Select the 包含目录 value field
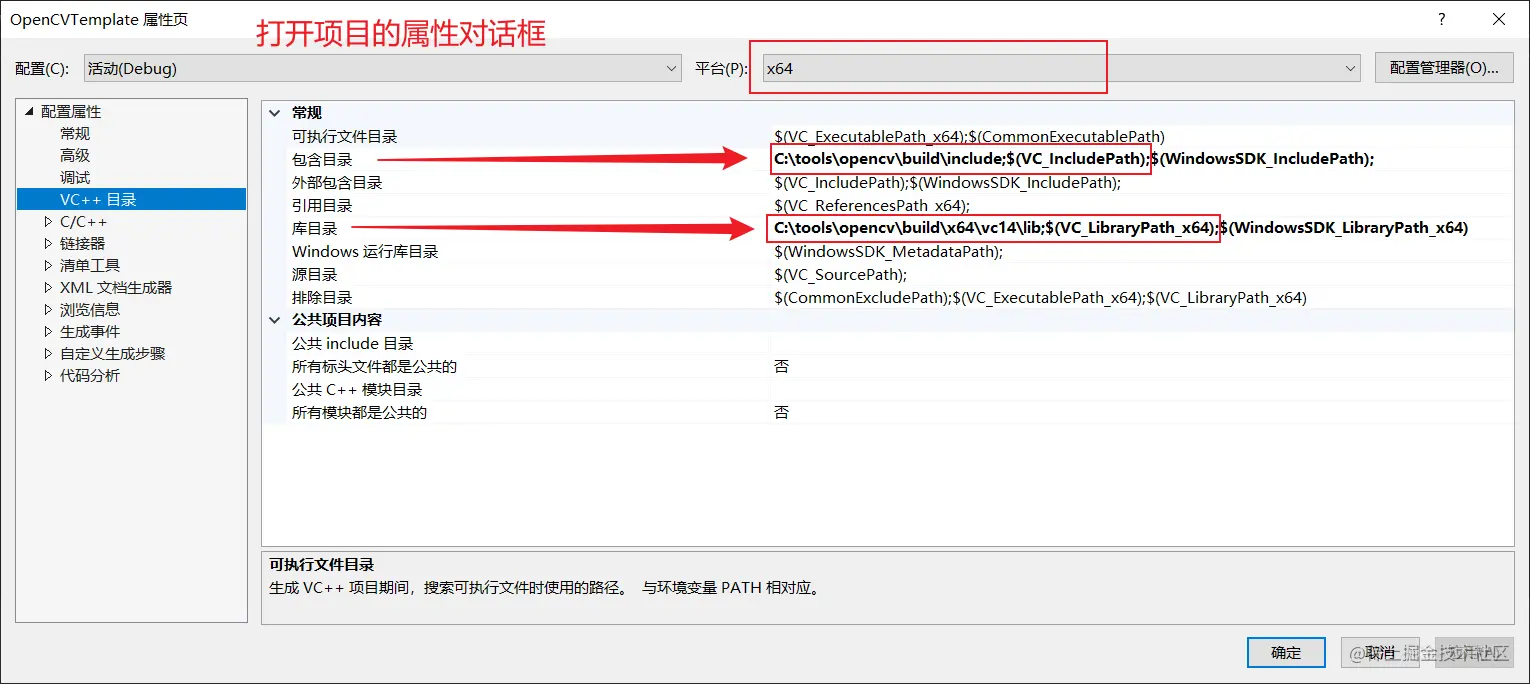 coord(1141,159)
